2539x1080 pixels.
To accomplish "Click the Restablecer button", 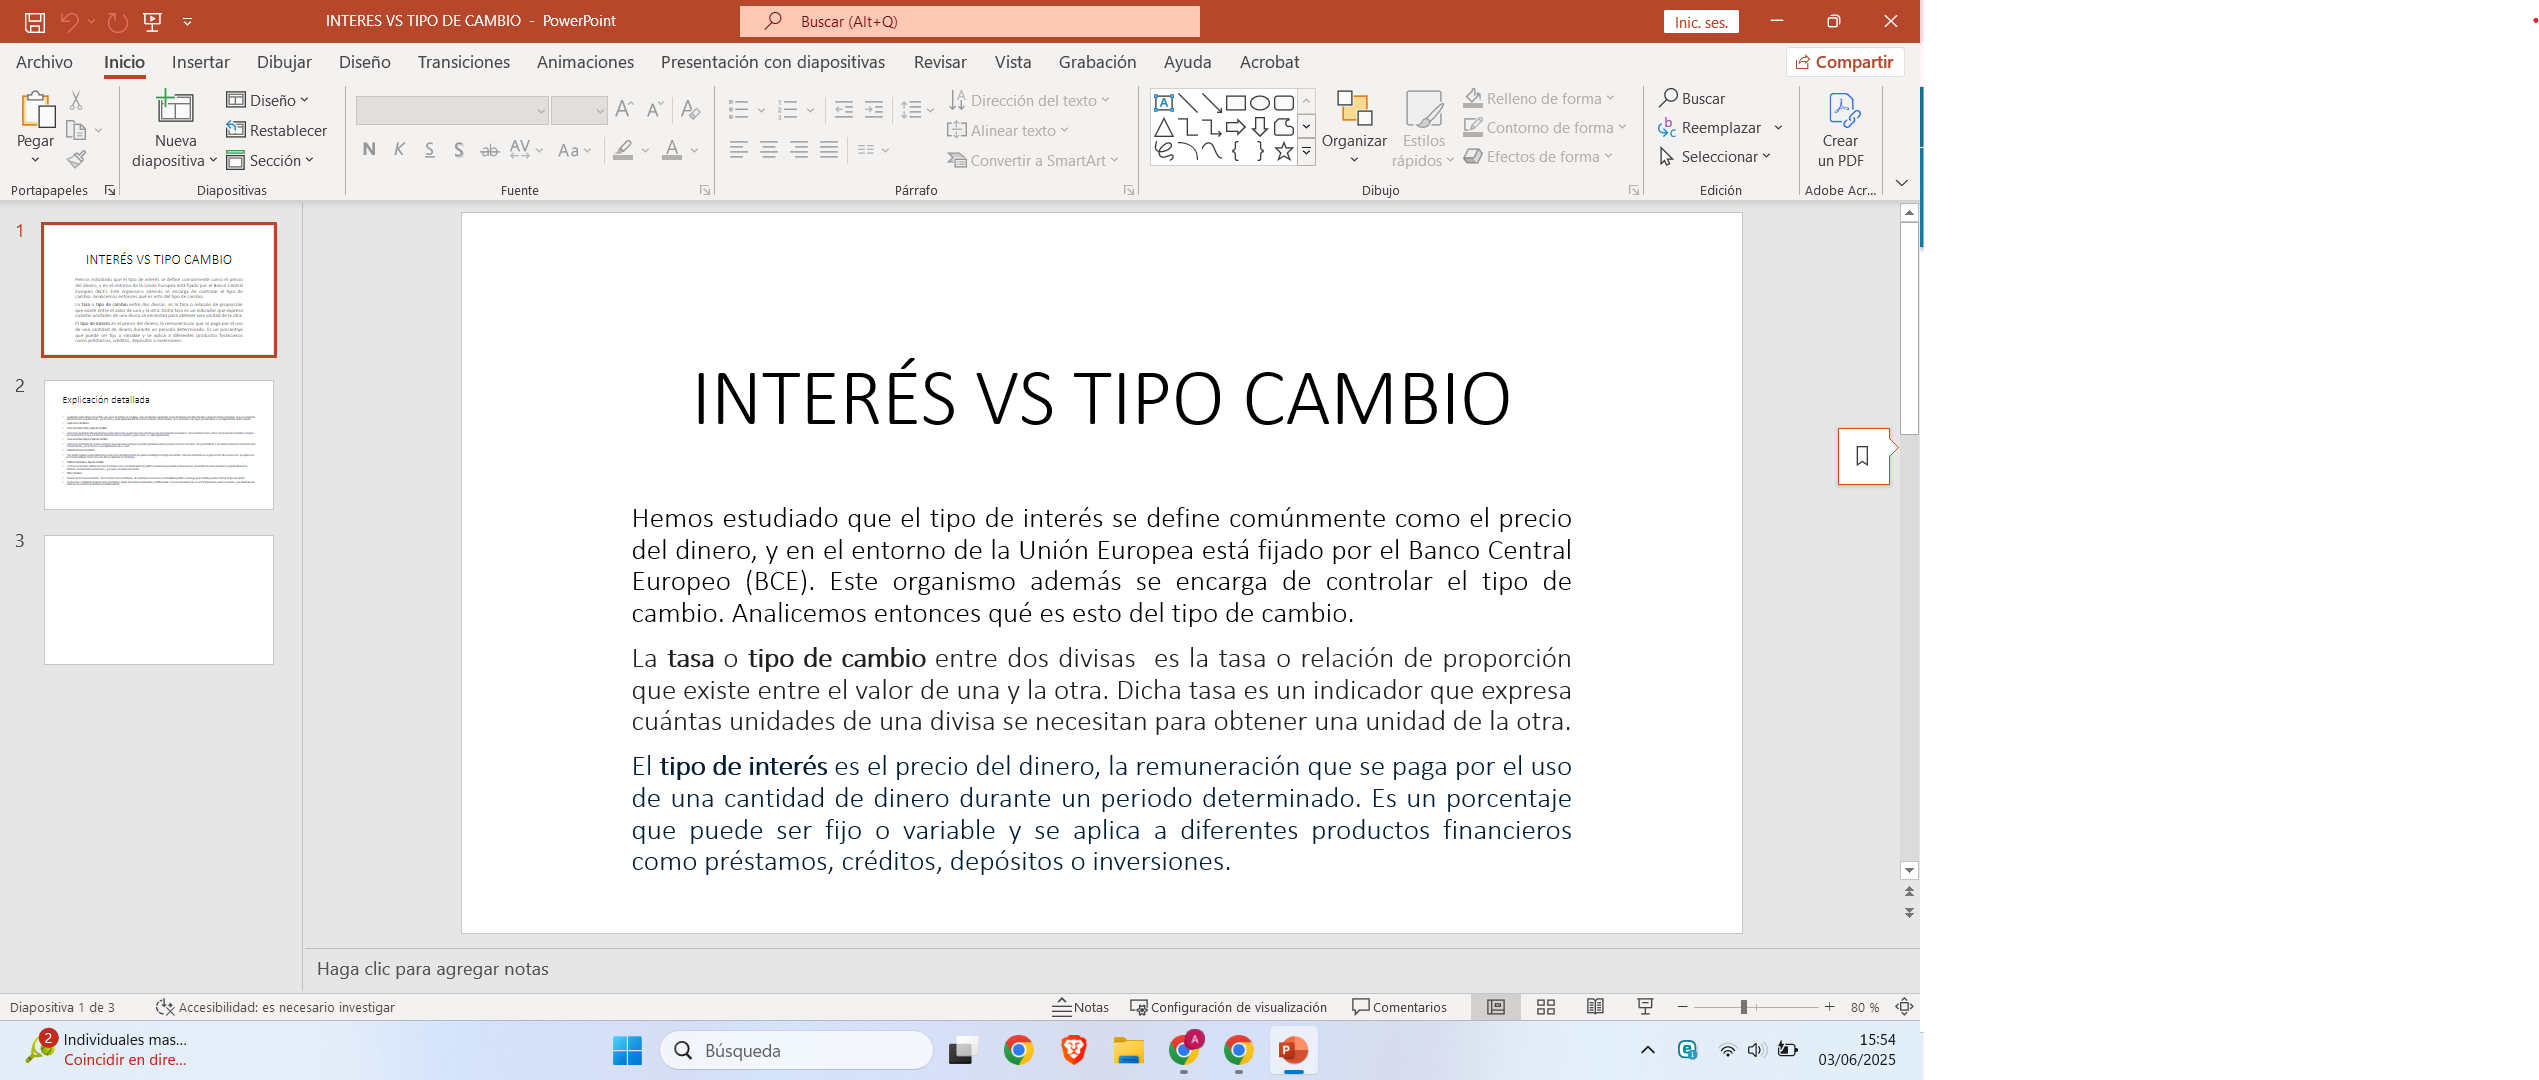I will point(277,130).
